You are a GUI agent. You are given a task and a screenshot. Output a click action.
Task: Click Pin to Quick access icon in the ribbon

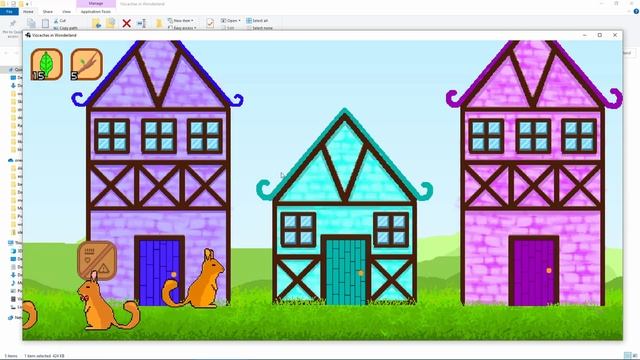[x=13, y=24]
